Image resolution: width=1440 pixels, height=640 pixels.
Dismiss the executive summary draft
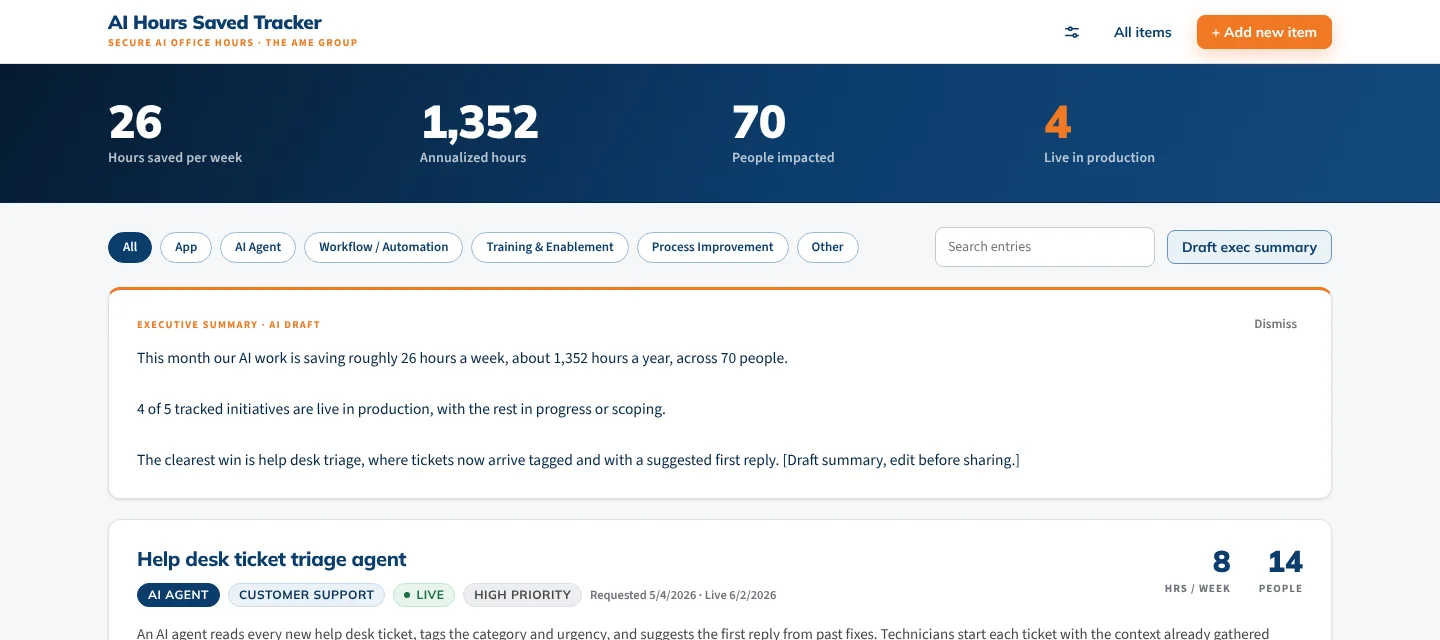click(x=1276, y=324)
